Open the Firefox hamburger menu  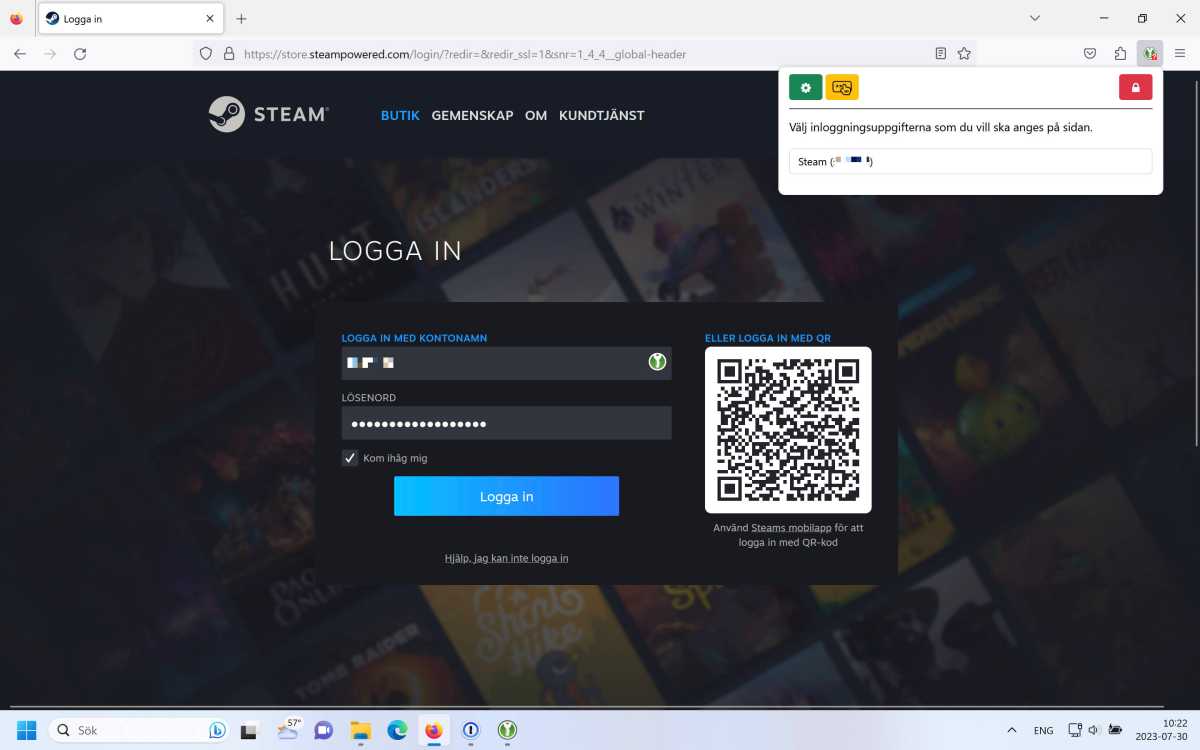tap(1180, 53)
